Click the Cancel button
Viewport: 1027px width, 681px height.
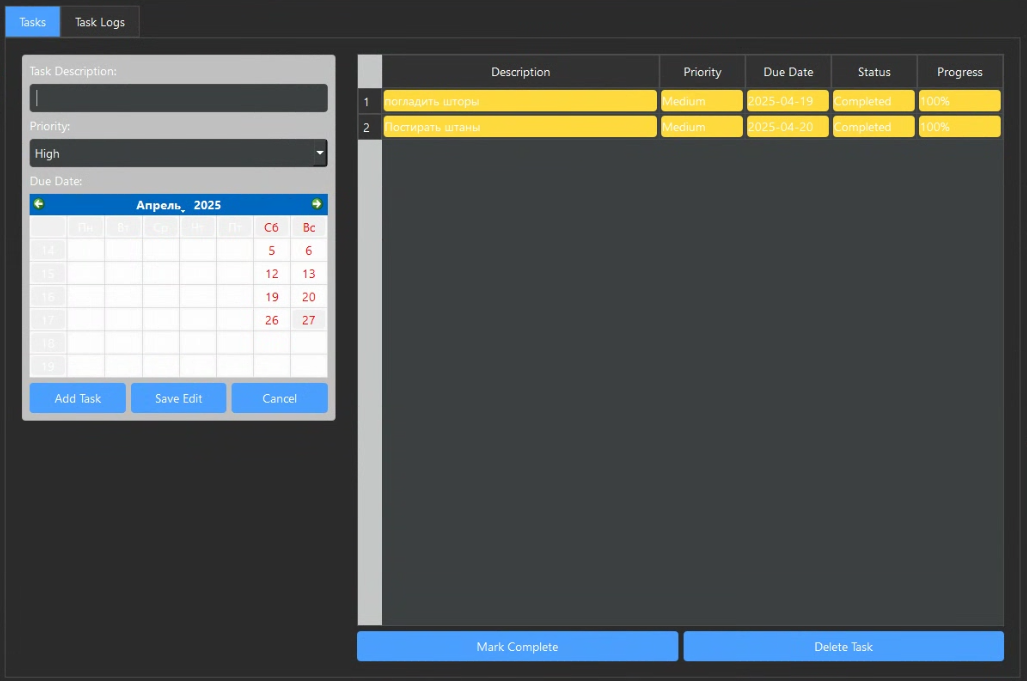coord(280,398)
